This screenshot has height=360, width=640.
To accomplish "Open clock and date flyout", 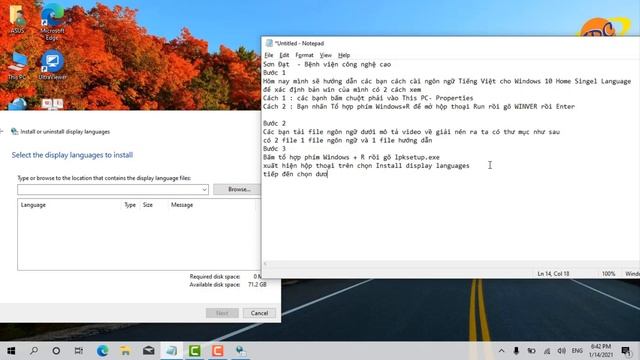I will pyautogui.click(x=601, y=351).
